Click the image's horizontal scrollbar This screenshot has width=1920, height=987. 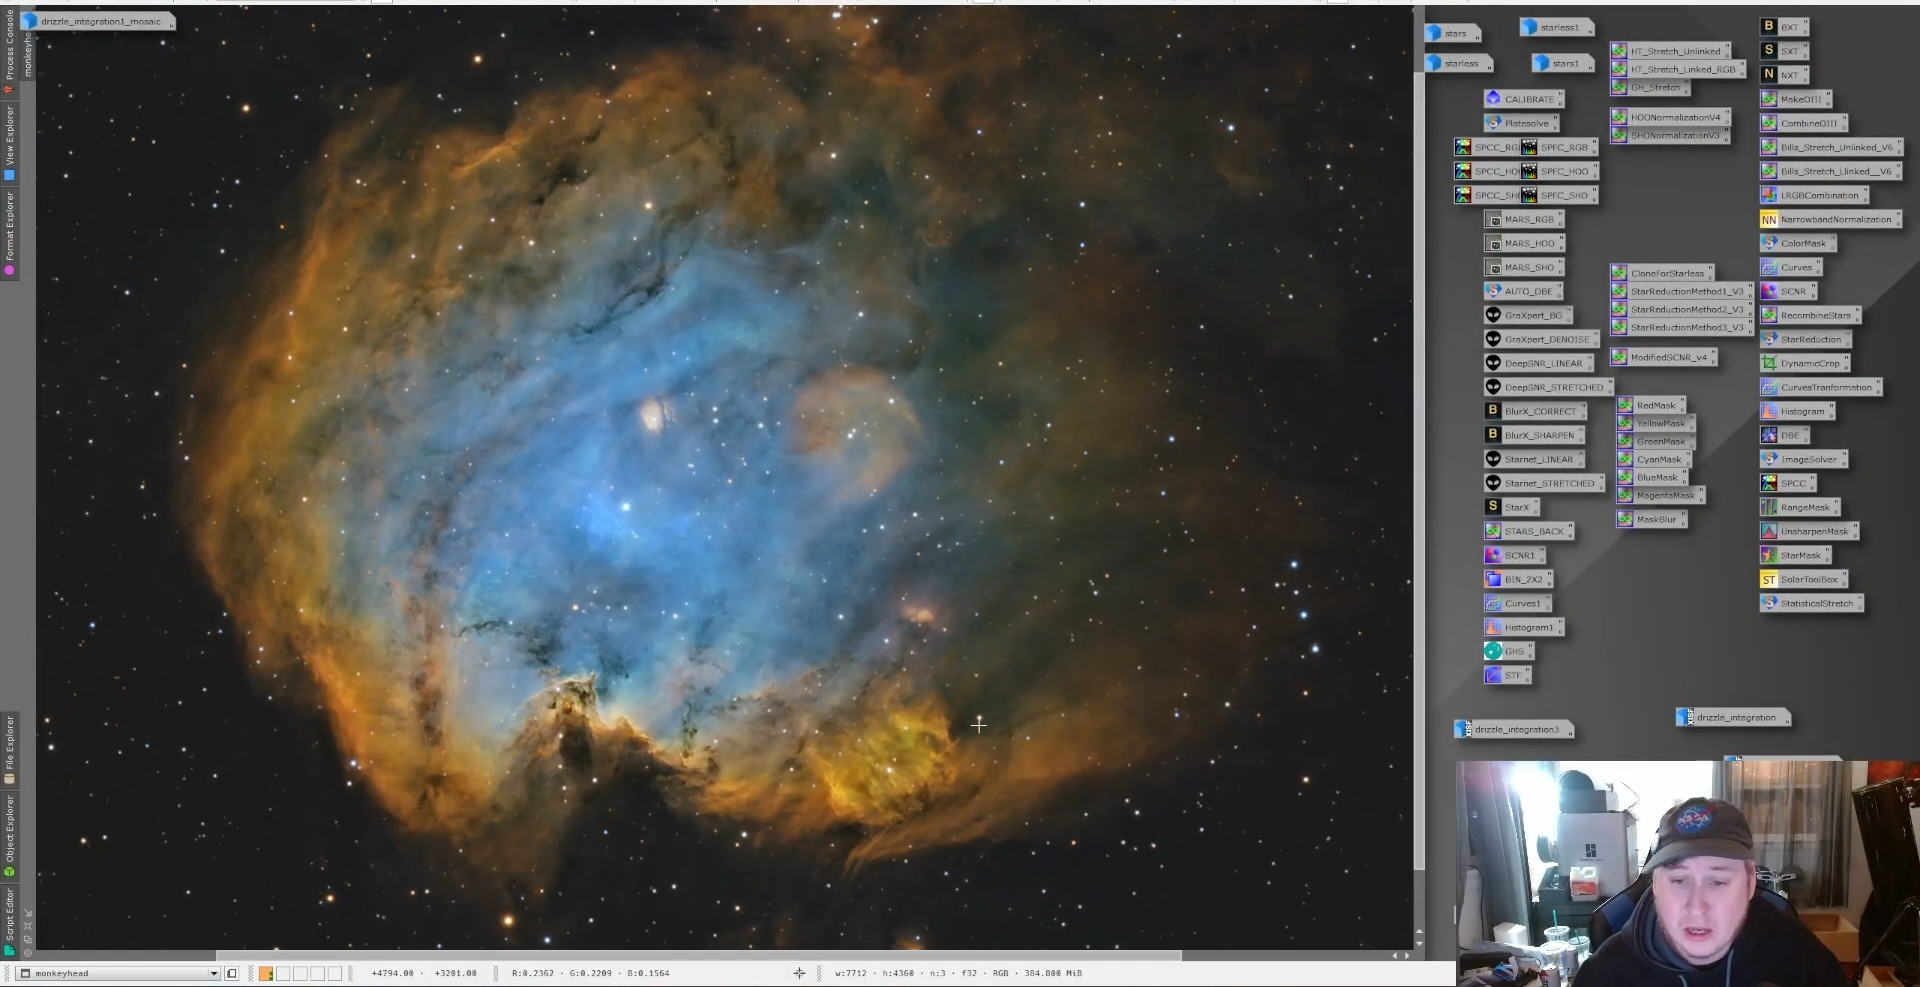(698, 956)
